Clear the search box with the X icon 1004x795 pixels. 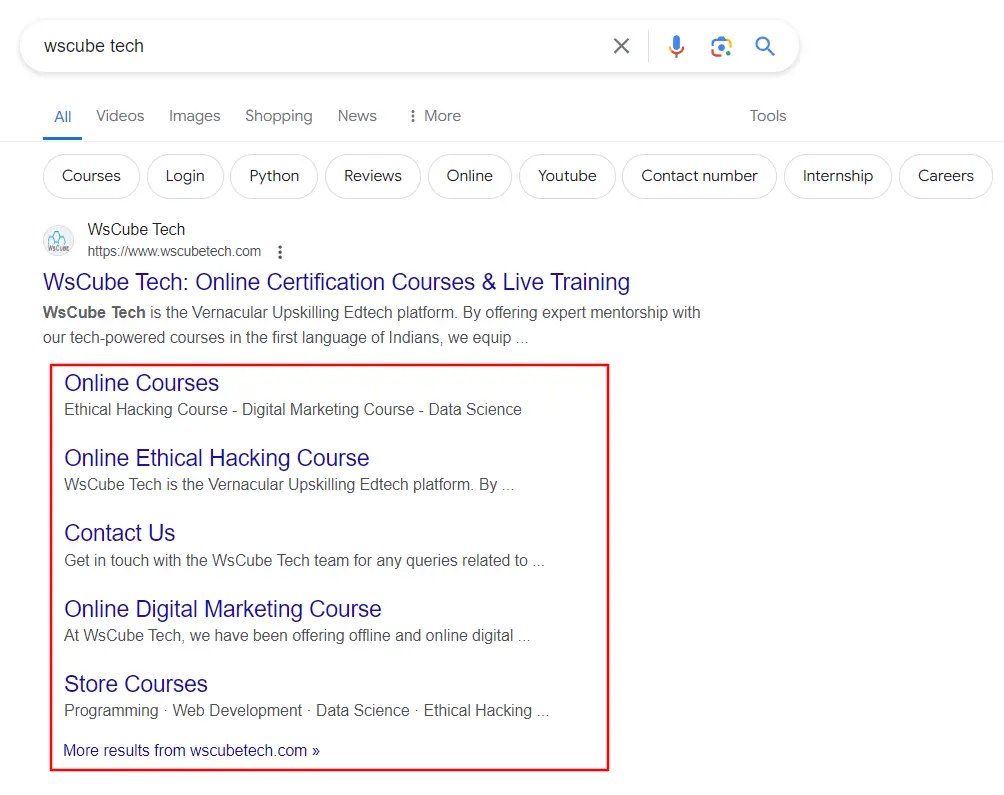click(621, 46)
